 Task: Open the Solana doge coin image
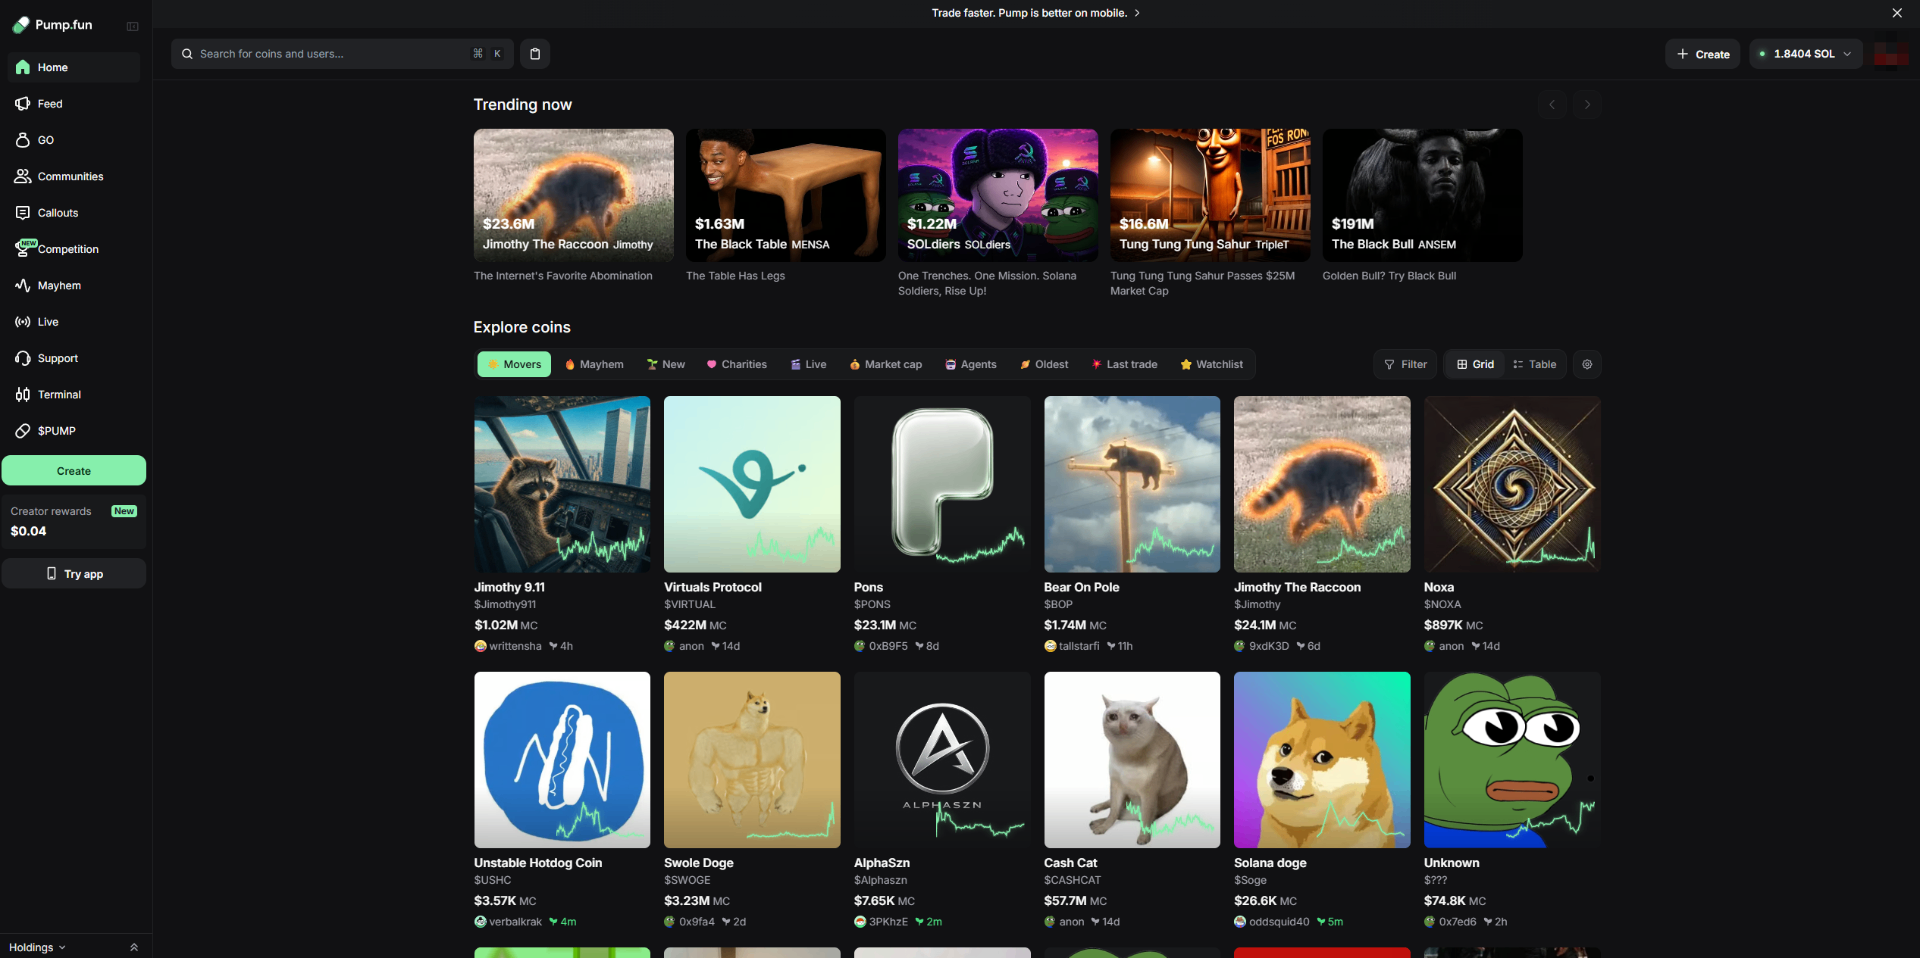pos(1322,760)
